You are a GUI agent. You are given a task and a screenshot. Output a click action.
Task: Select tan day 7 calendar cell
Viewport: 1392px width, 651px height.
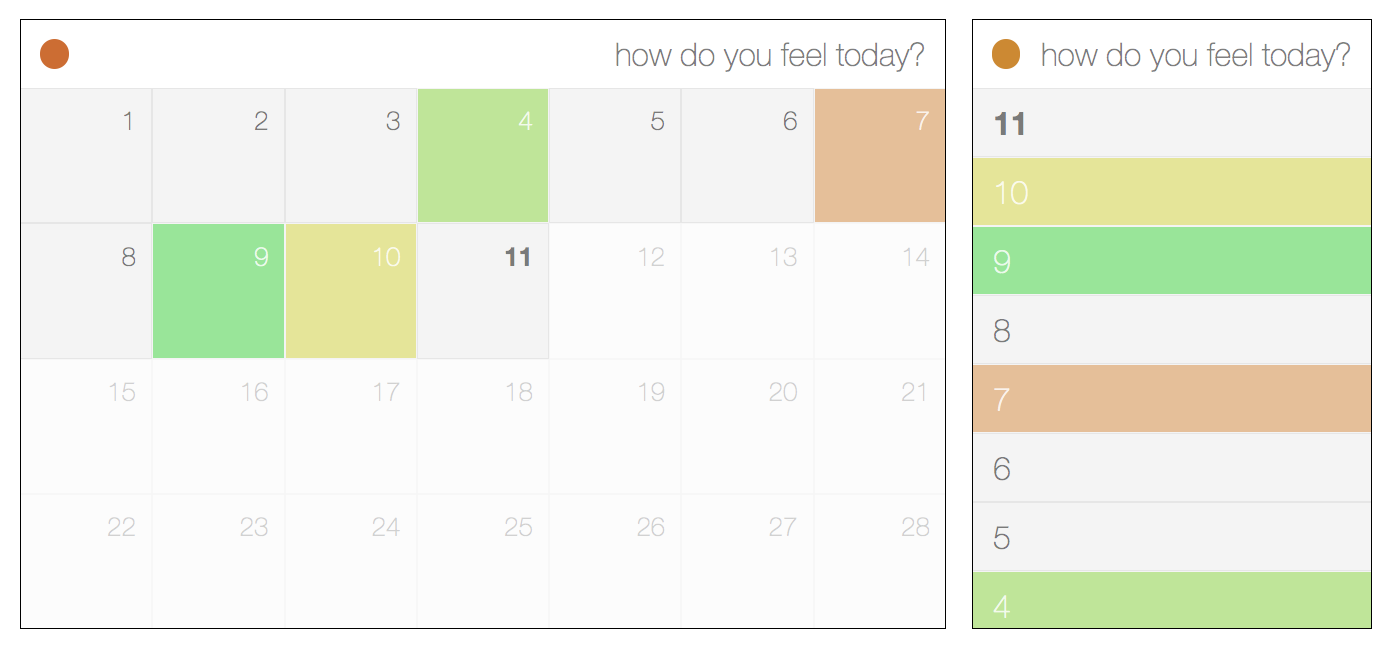tap(880, 155)
